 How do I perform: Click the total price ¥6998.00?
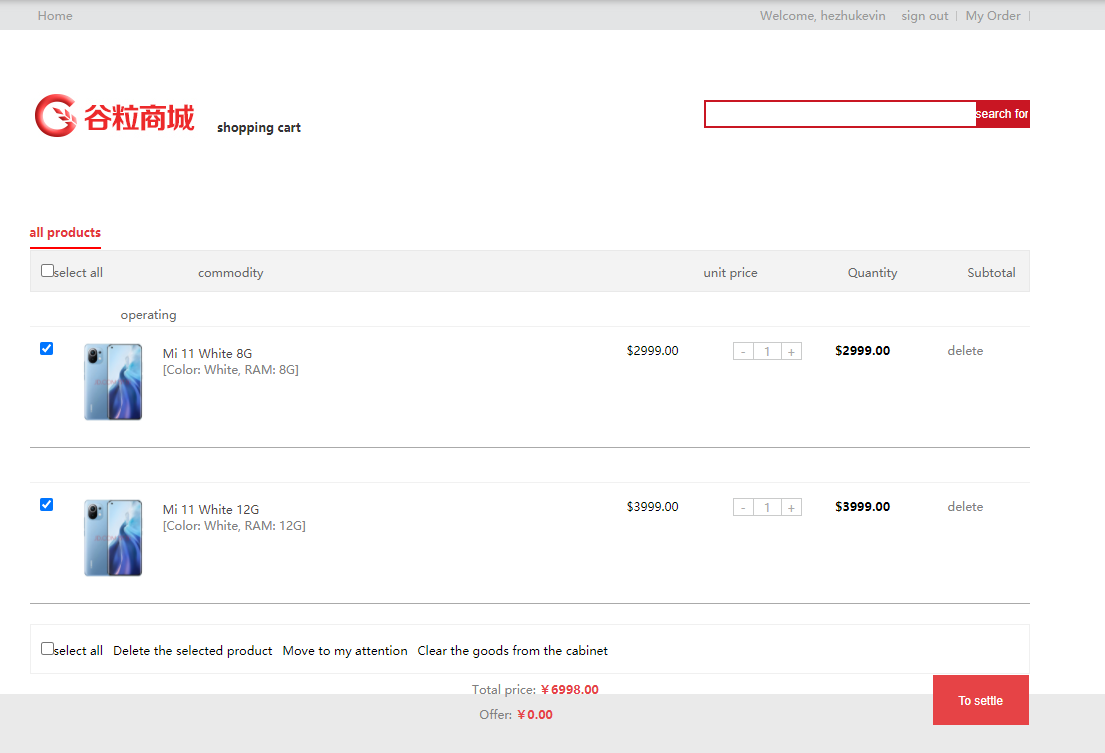coord(569,690)
